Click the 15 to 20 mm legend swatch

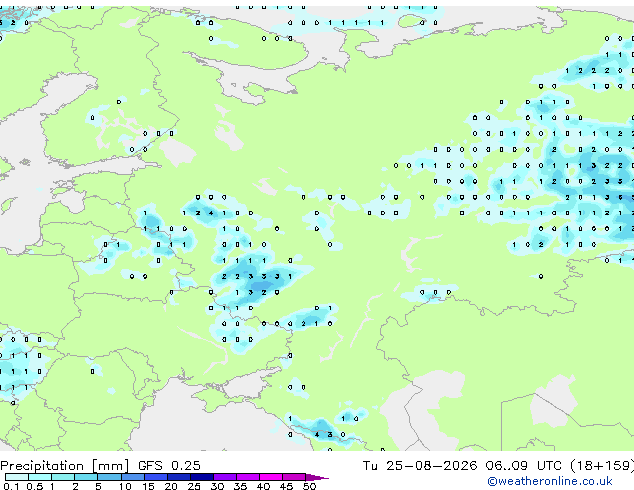(156, 477)
